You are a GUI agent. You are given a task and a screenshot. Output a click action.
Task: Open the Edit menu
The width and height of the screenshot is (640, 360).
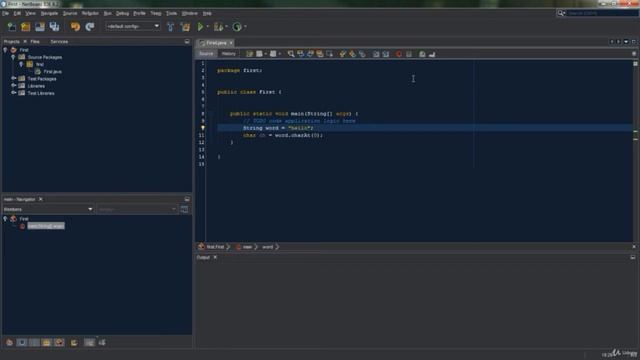pos(17,13)
